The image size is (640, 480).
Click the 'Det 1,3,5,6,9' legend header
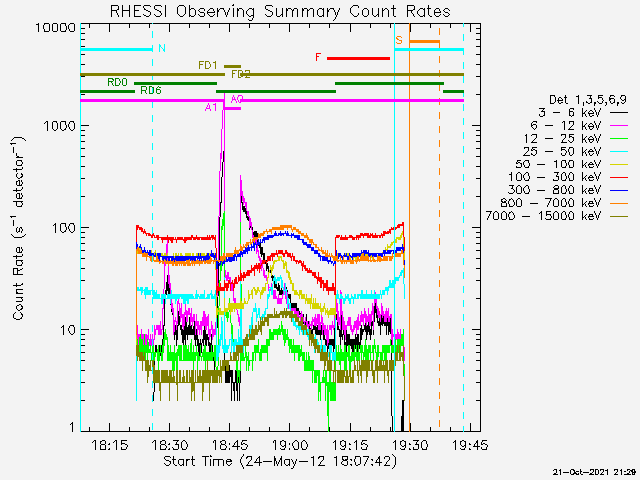click(x=588, y=100)
